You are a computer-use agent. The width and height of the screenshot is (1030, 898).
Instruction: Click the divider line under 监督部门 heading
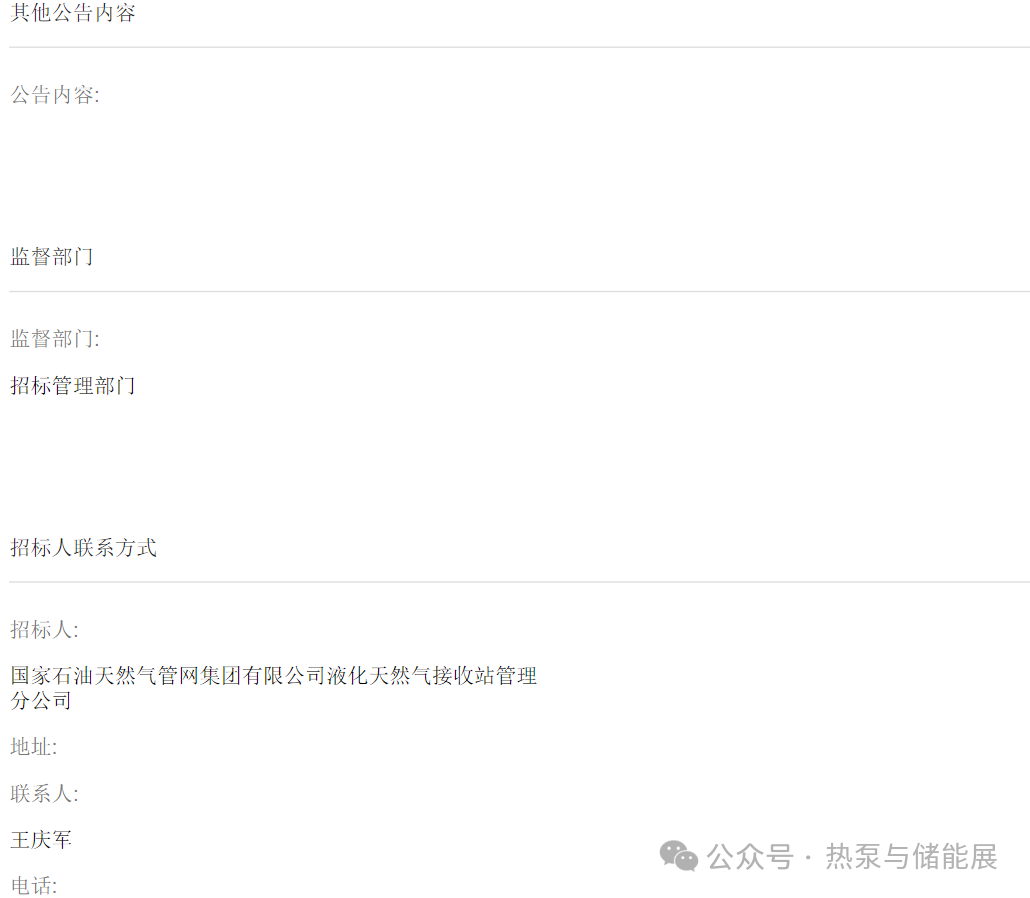[x=520, y=292]
